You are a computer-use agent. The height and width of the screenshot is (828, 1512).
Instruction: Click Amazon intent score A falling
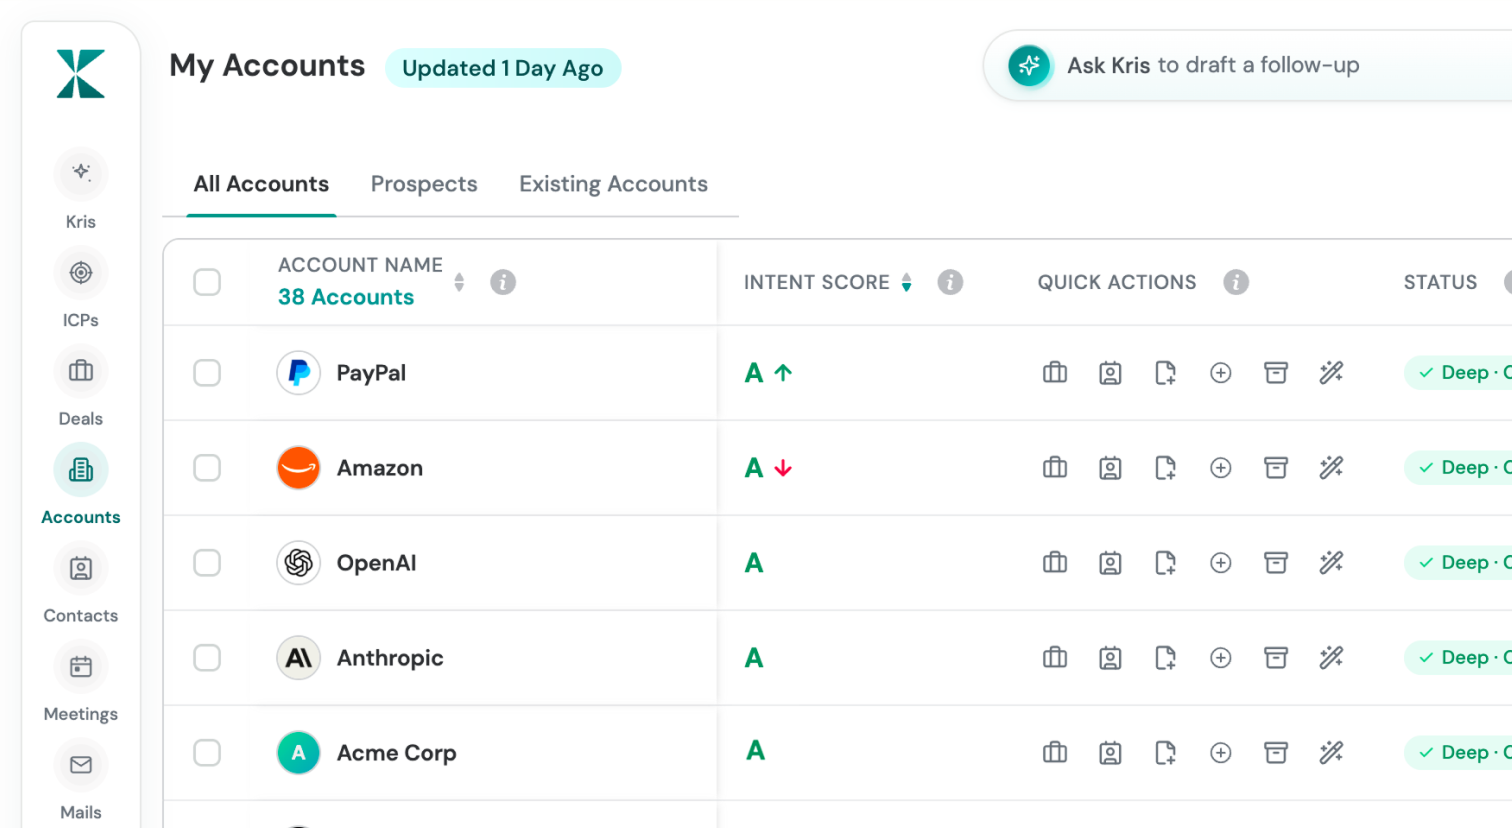(768, 468)
